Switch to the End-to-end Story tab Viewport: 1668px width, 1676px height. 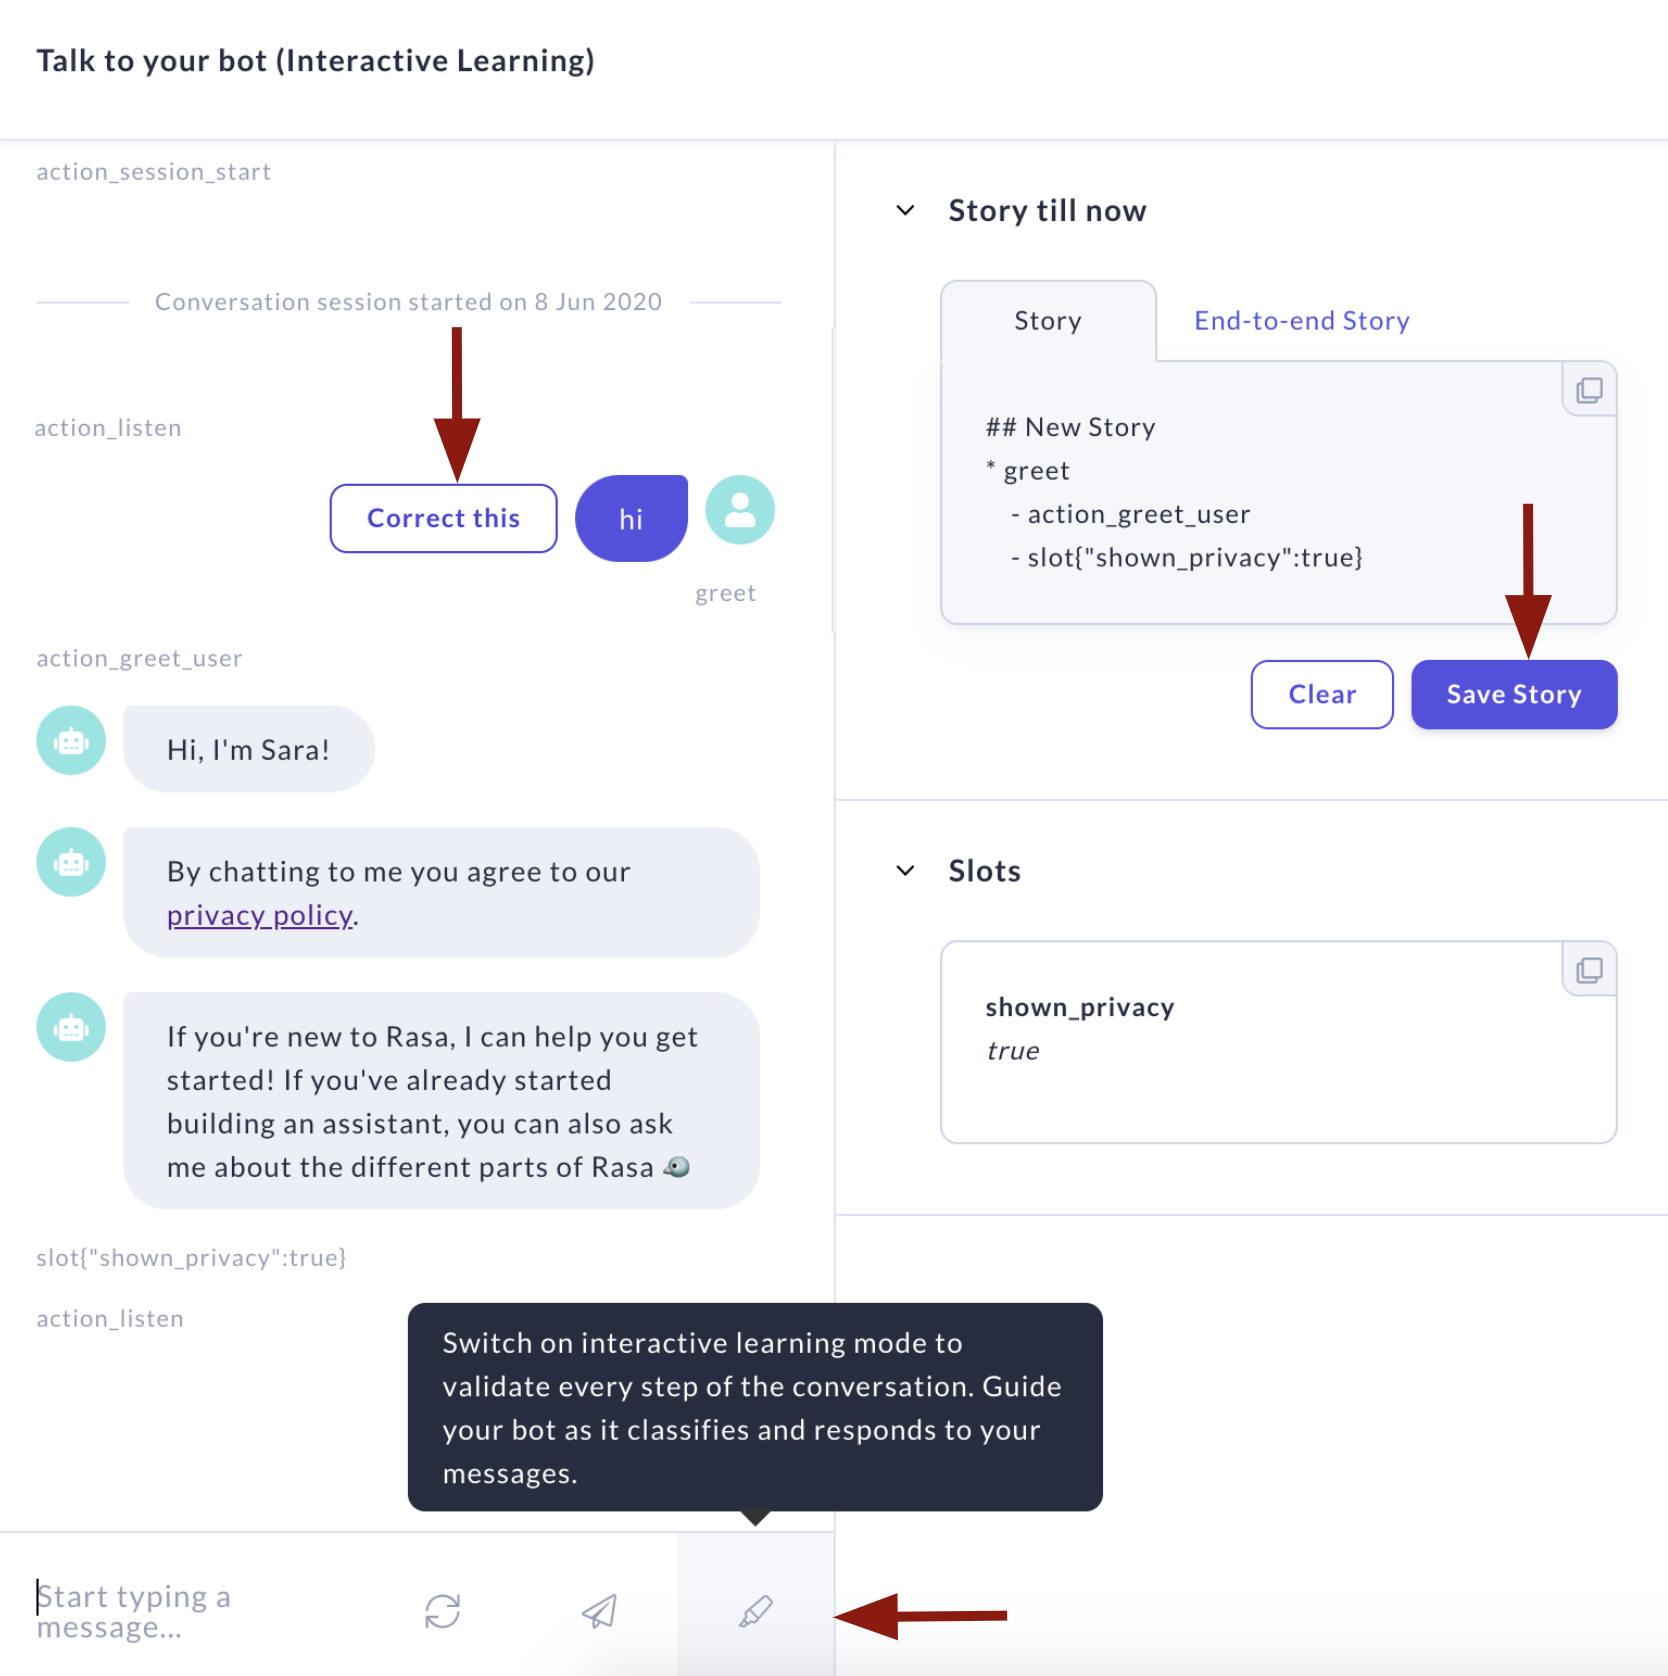tap(1301, 320)
